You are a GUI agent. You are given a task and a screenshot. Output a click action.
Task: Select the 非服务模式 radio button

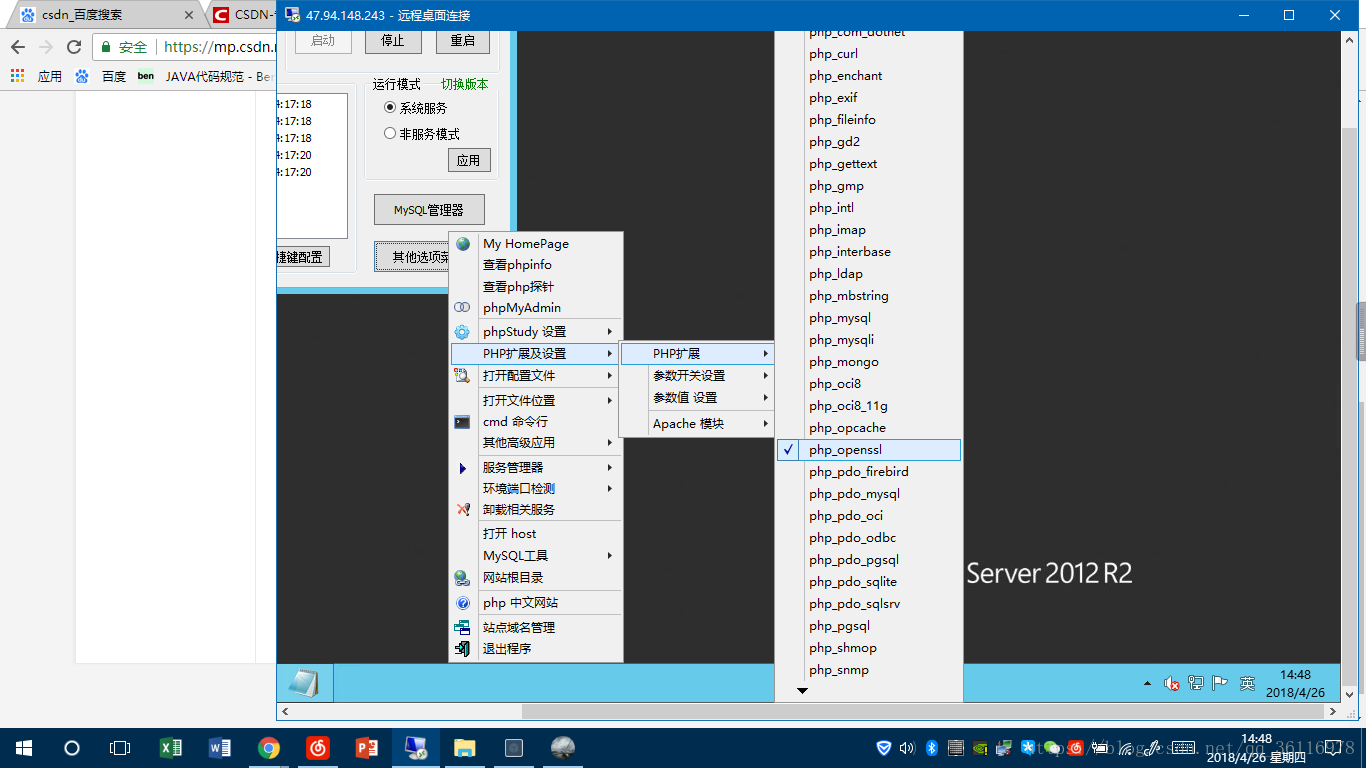click(391, 134)
